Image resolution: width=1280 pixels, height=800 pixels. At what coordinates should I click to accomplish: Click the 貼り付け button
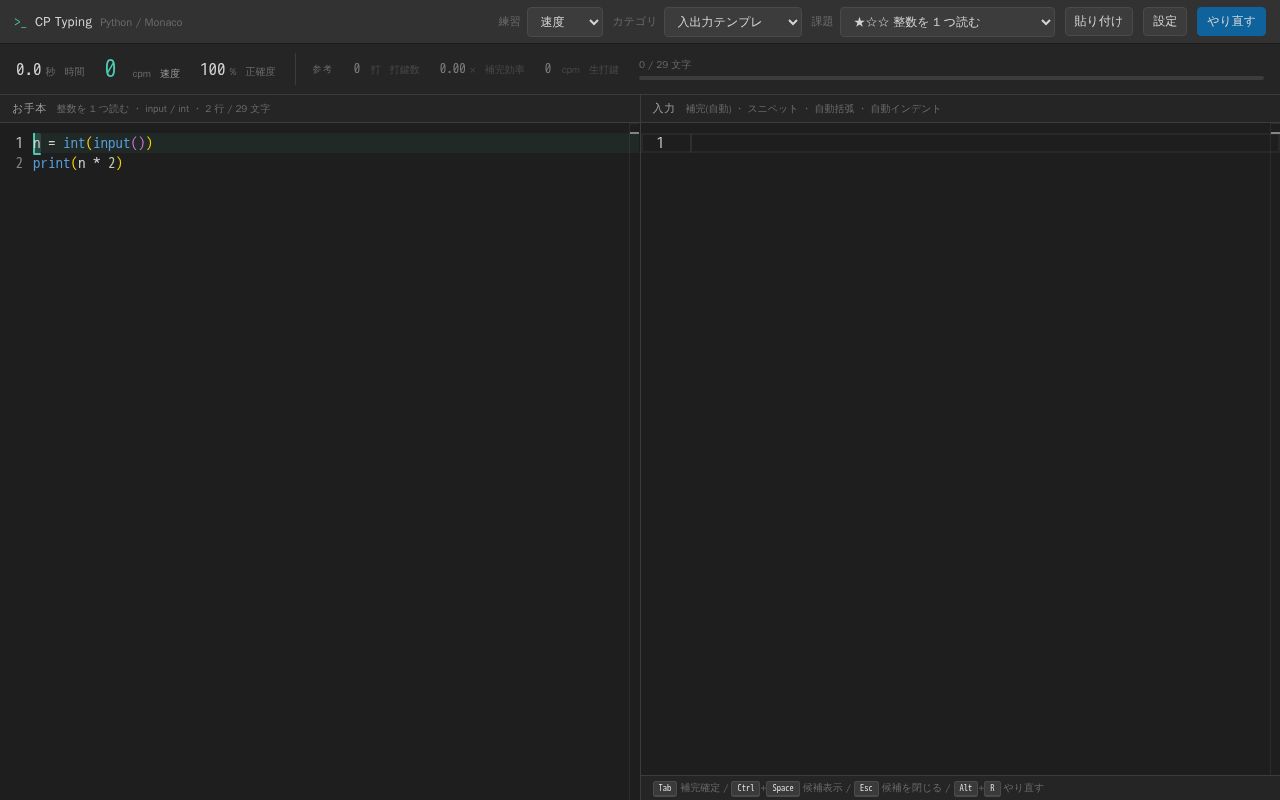[x=1098, y=21]
